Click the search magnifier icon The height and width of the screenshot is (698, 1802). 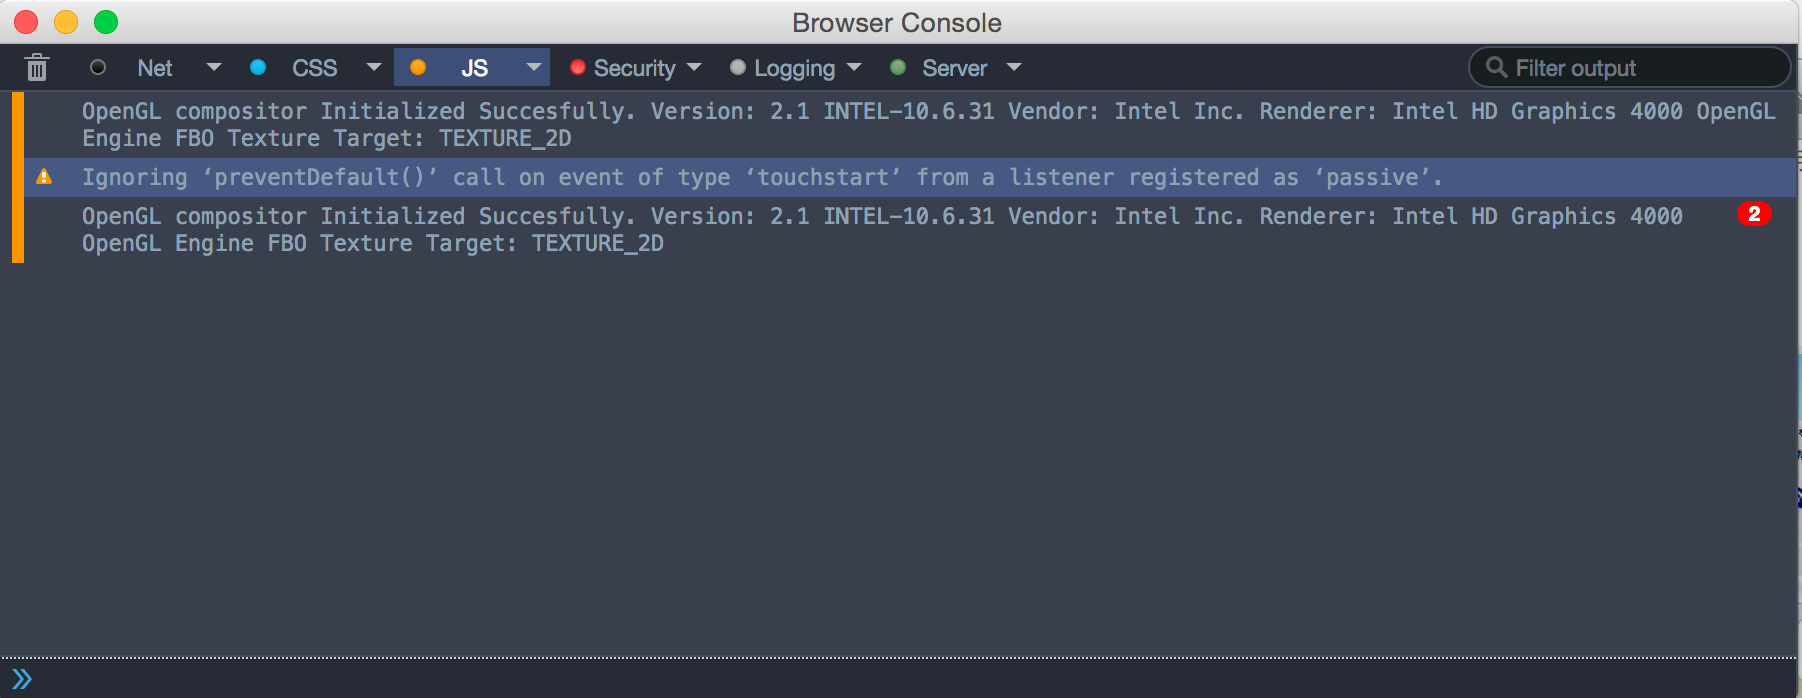click(1496, 67)
